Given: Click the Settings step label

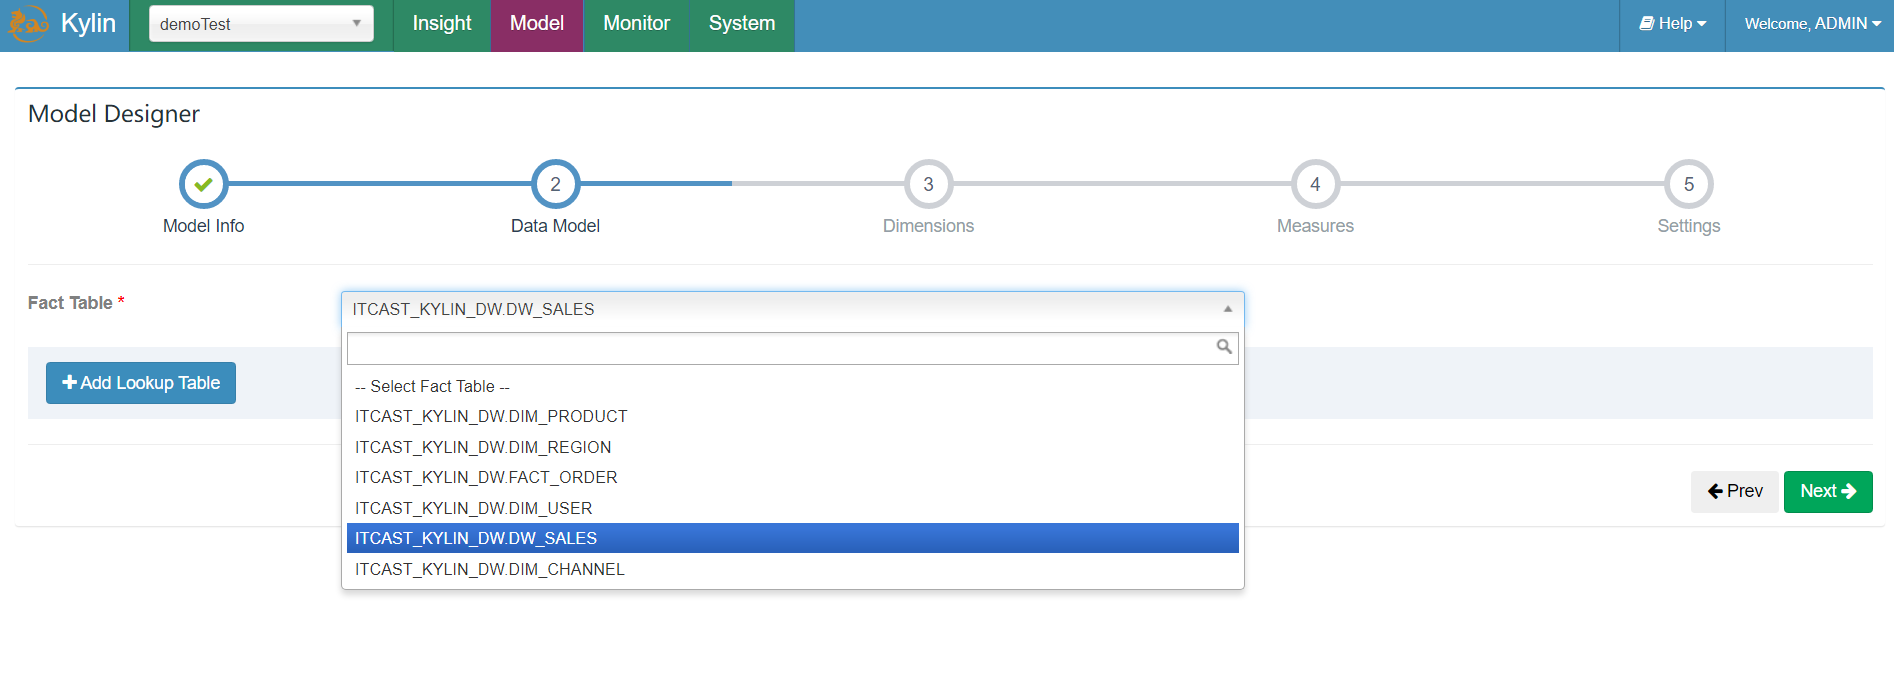Looking at the screenshot, I should pos(1689,226).
